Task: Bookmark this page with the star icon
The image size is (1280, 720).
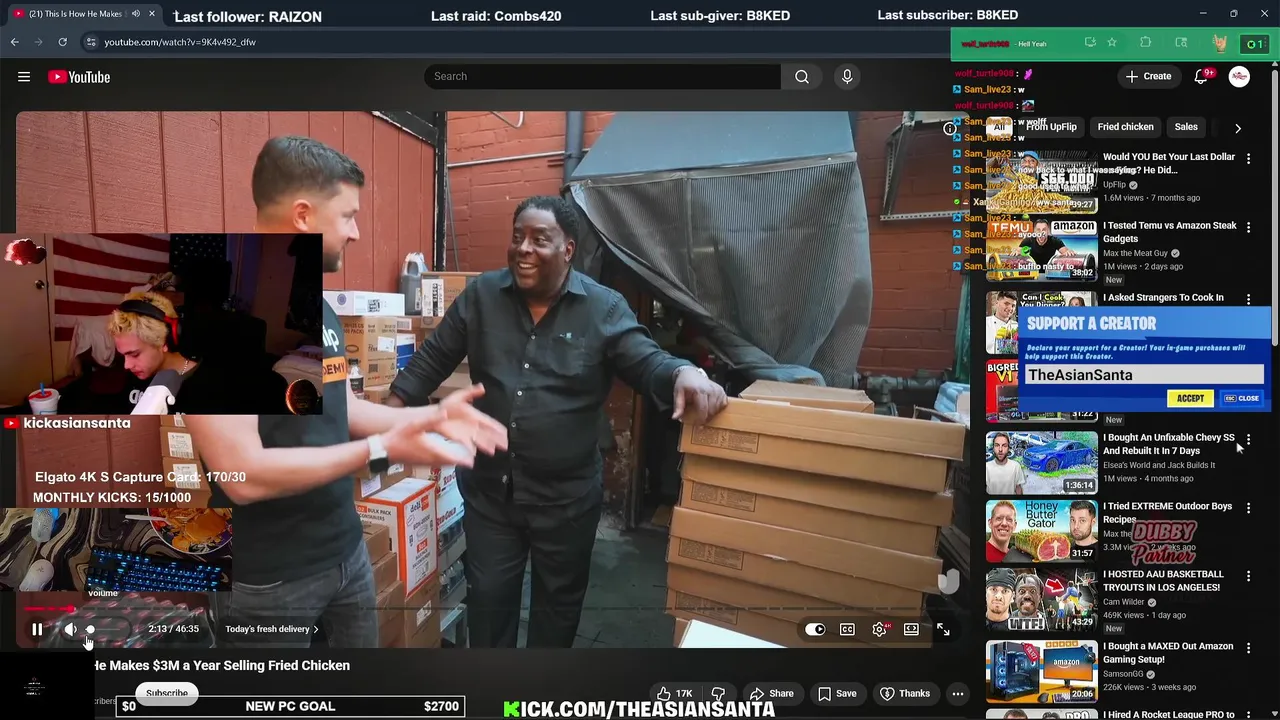Action: pyautogui.click(x=1112, y=43)
